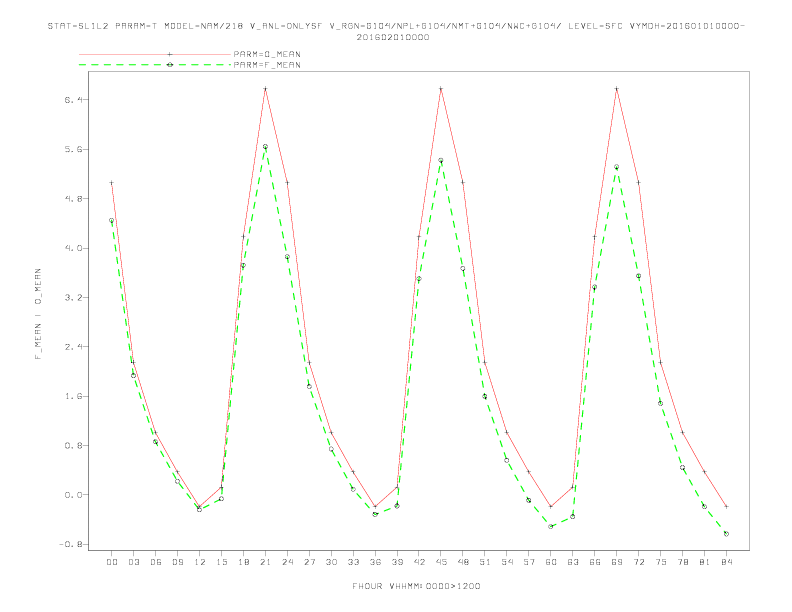Click x-axis tick label 48
The height and width of the screenshot is (612, 792).
463,562
